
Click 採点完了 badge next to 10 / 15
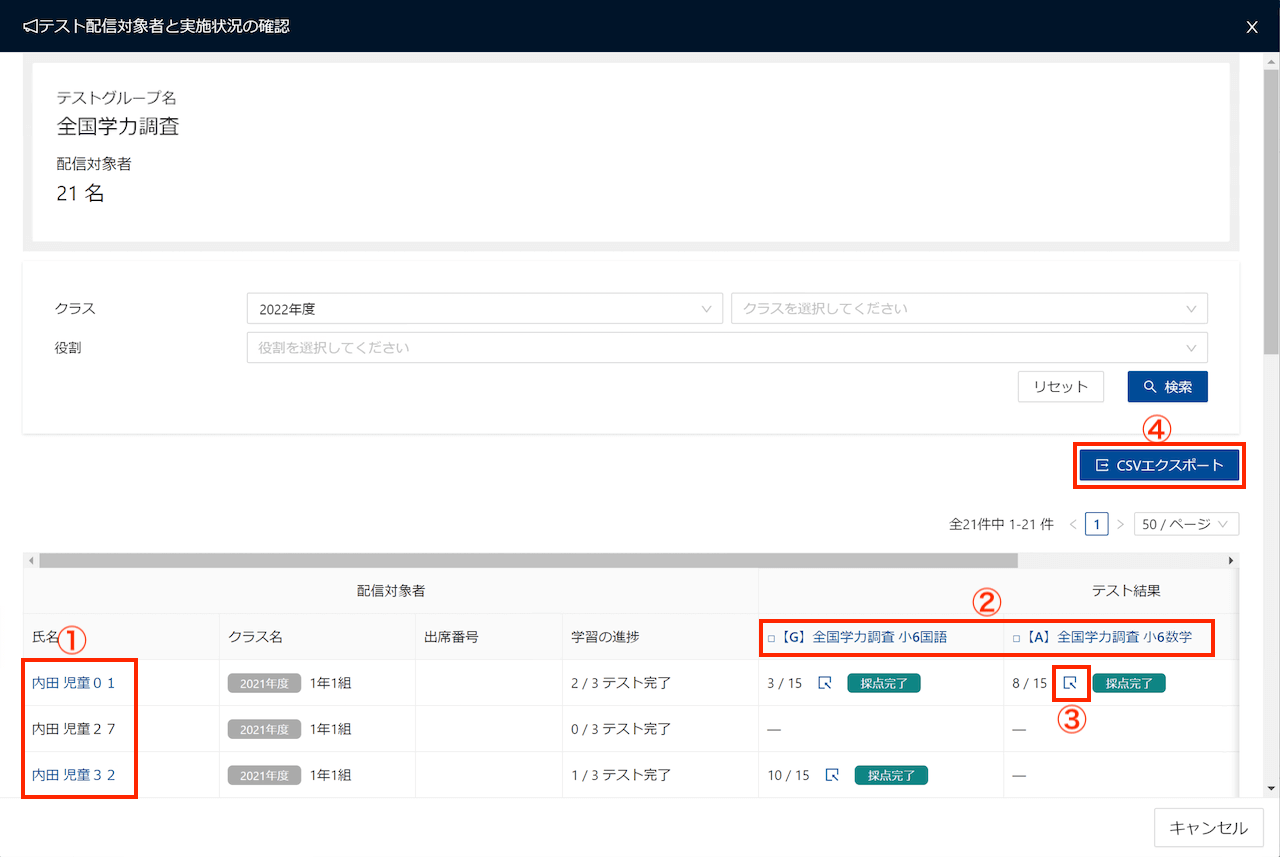tap(891, 775)
